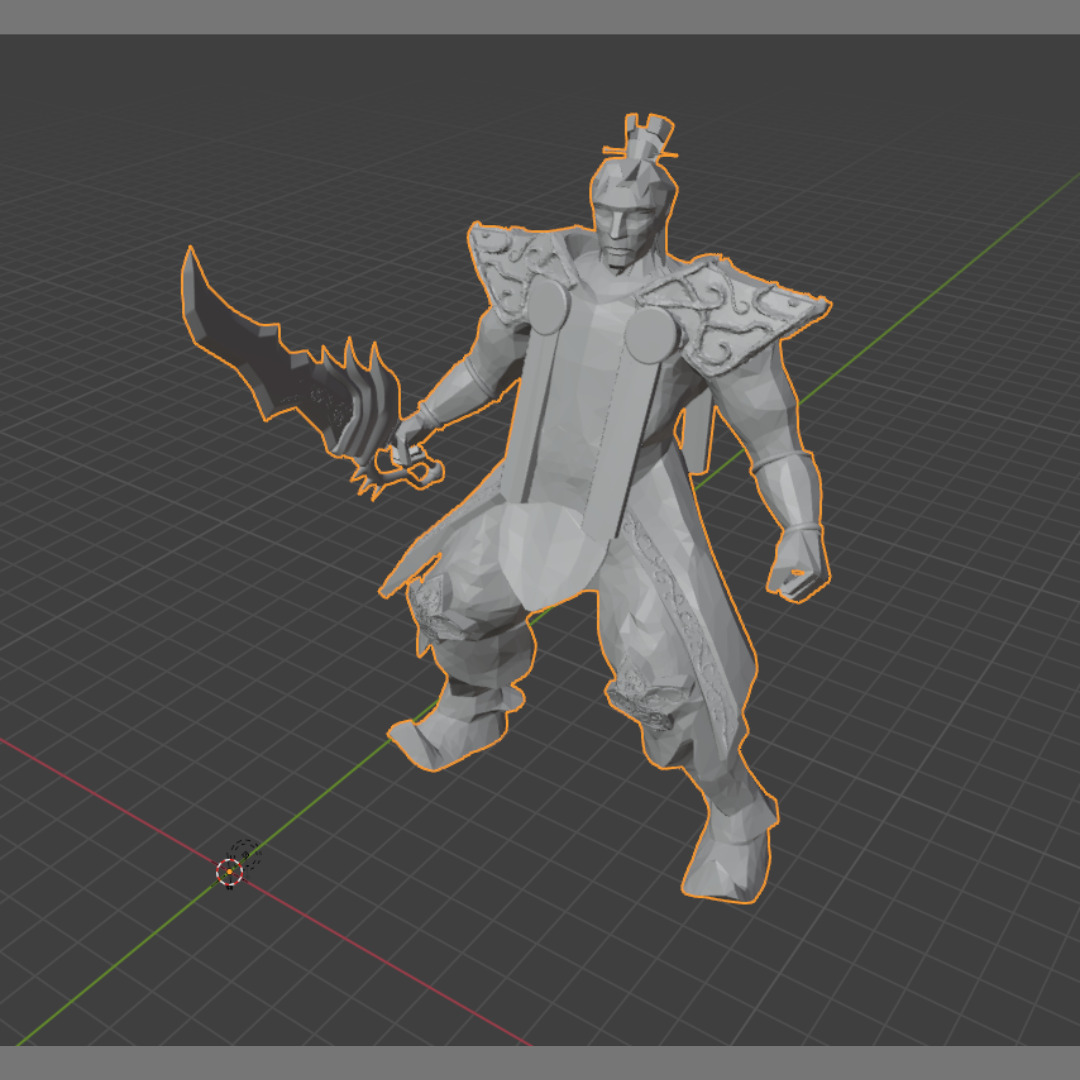Click the 3D cursor at the world origin
The image size is (1080, 1080).
[x=229, y=871]
